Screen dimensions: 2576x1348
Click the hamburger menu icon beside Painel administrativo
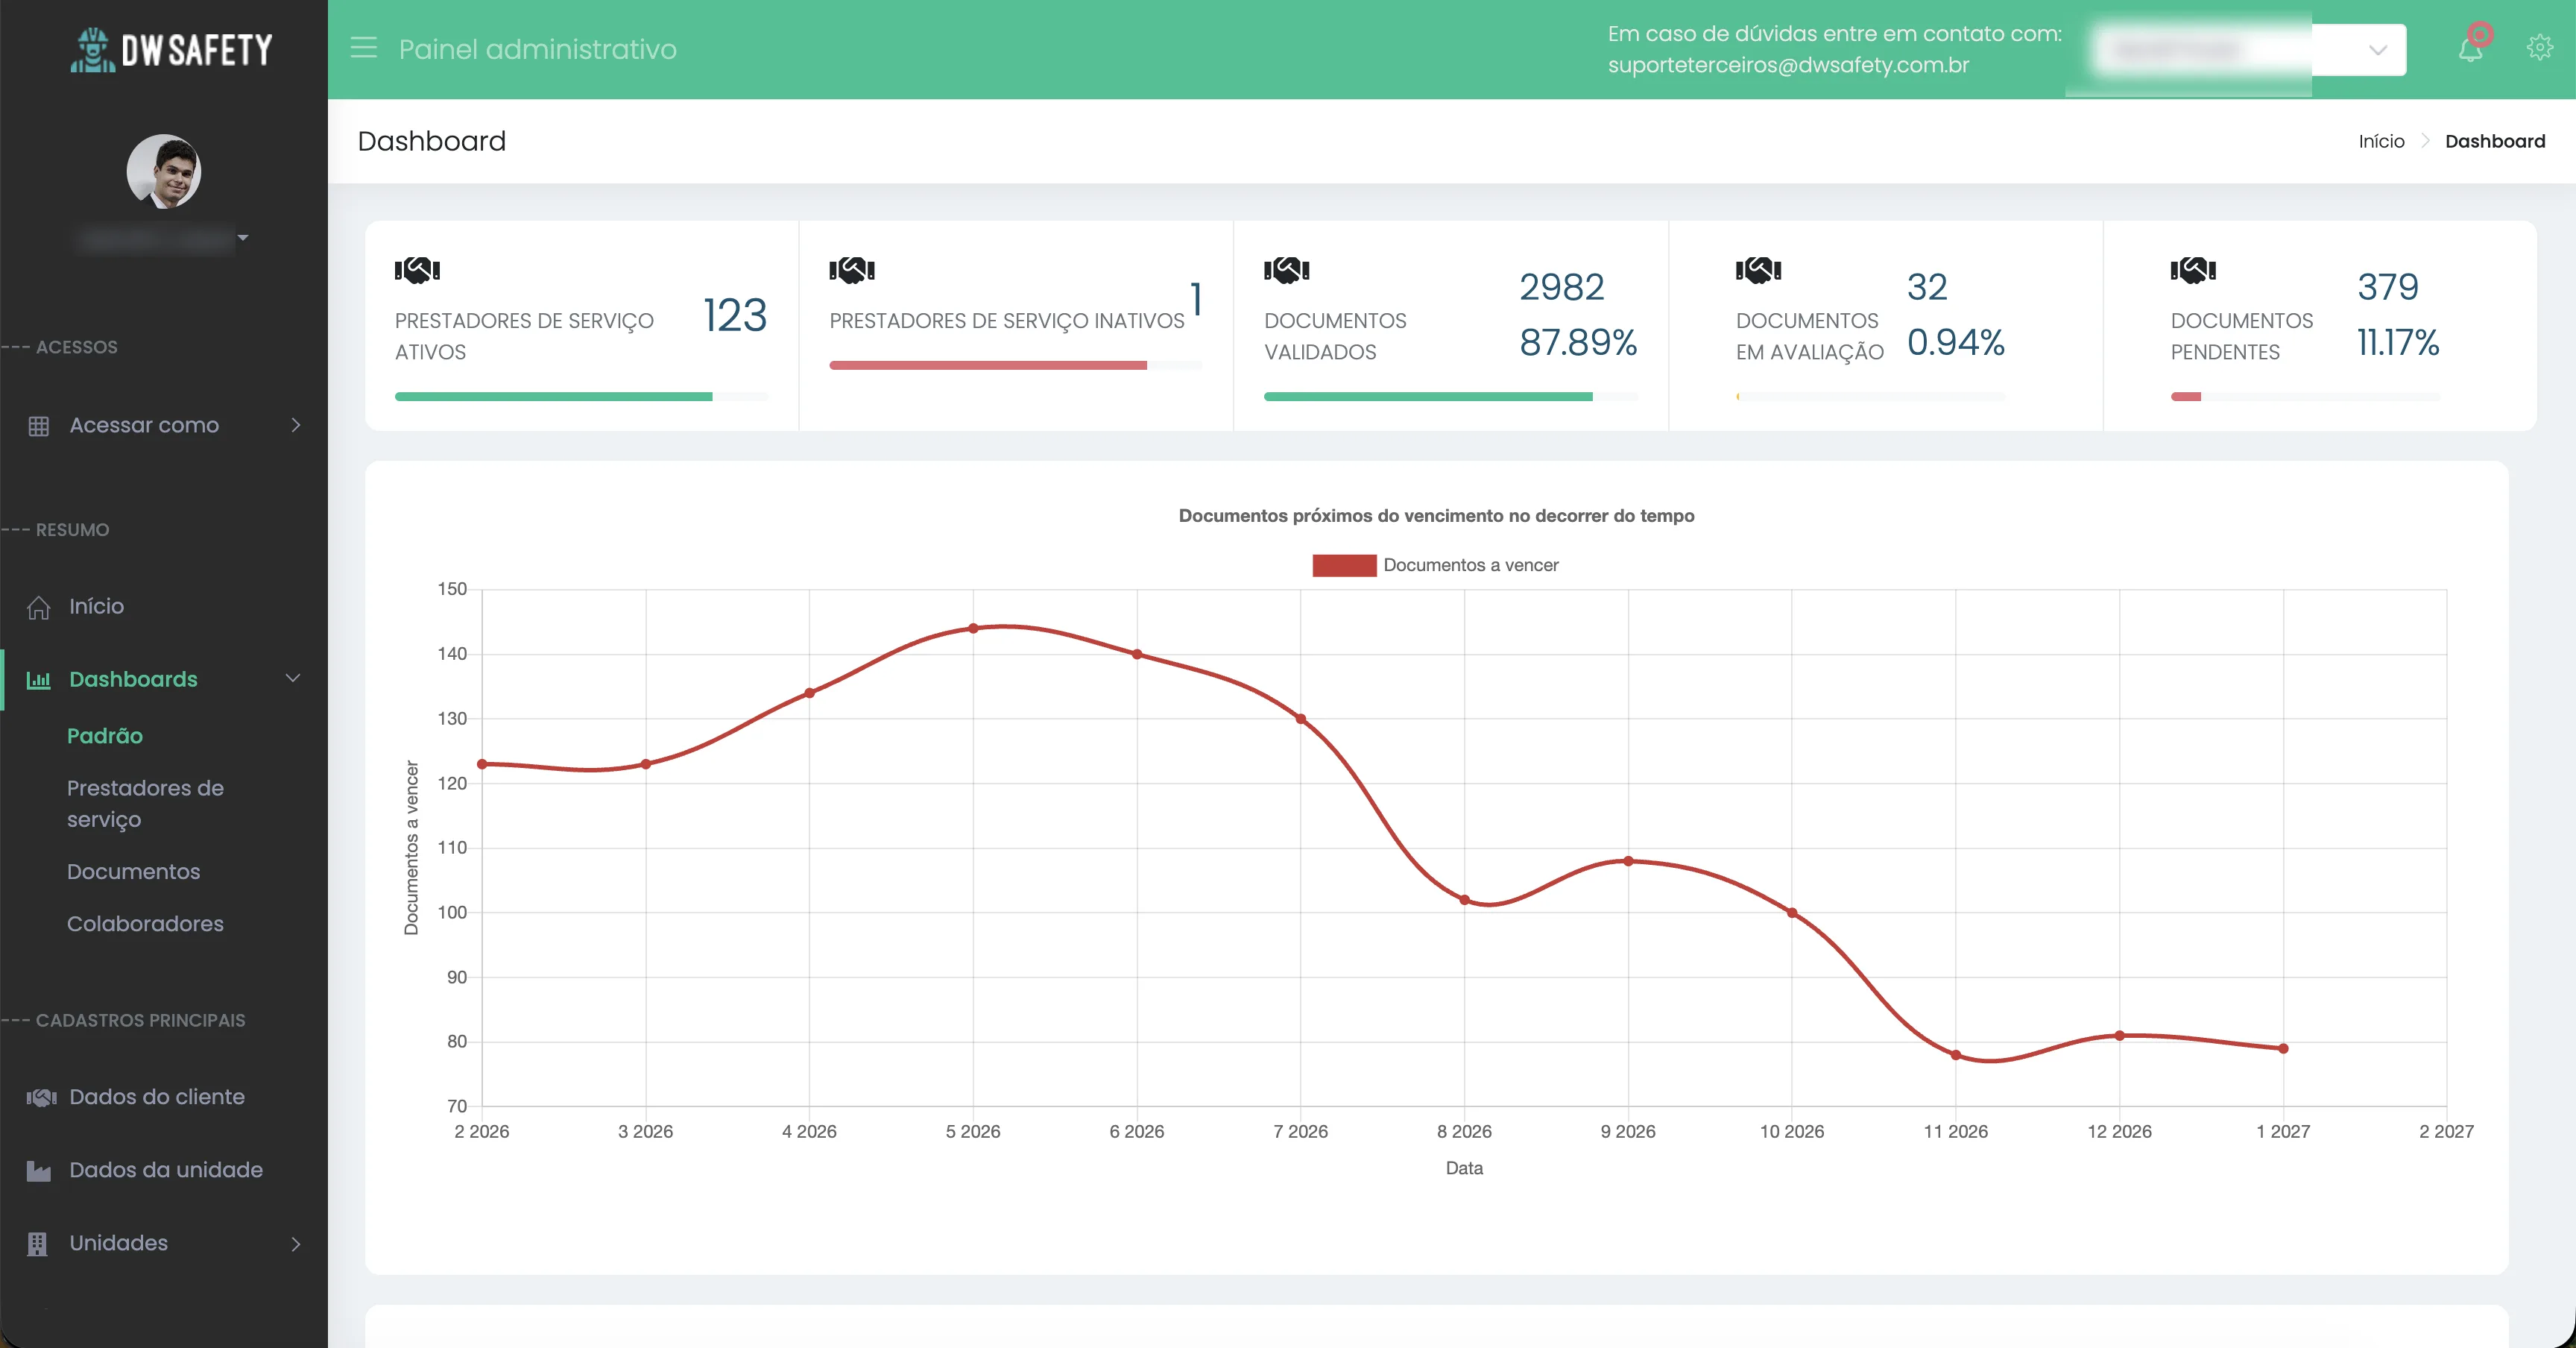[363, 48]
